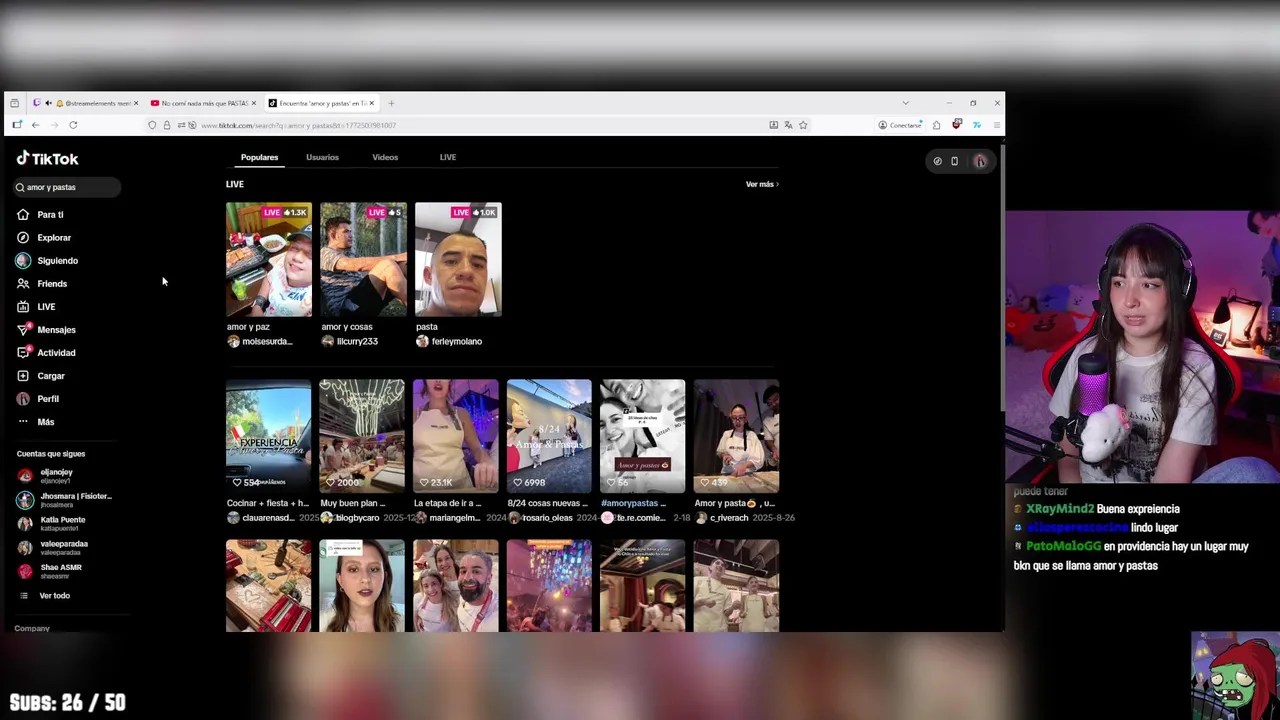Open the list all tabs dropdown arrow
The height and width of the screenshot is (720, 1280).
pos(906,103)
